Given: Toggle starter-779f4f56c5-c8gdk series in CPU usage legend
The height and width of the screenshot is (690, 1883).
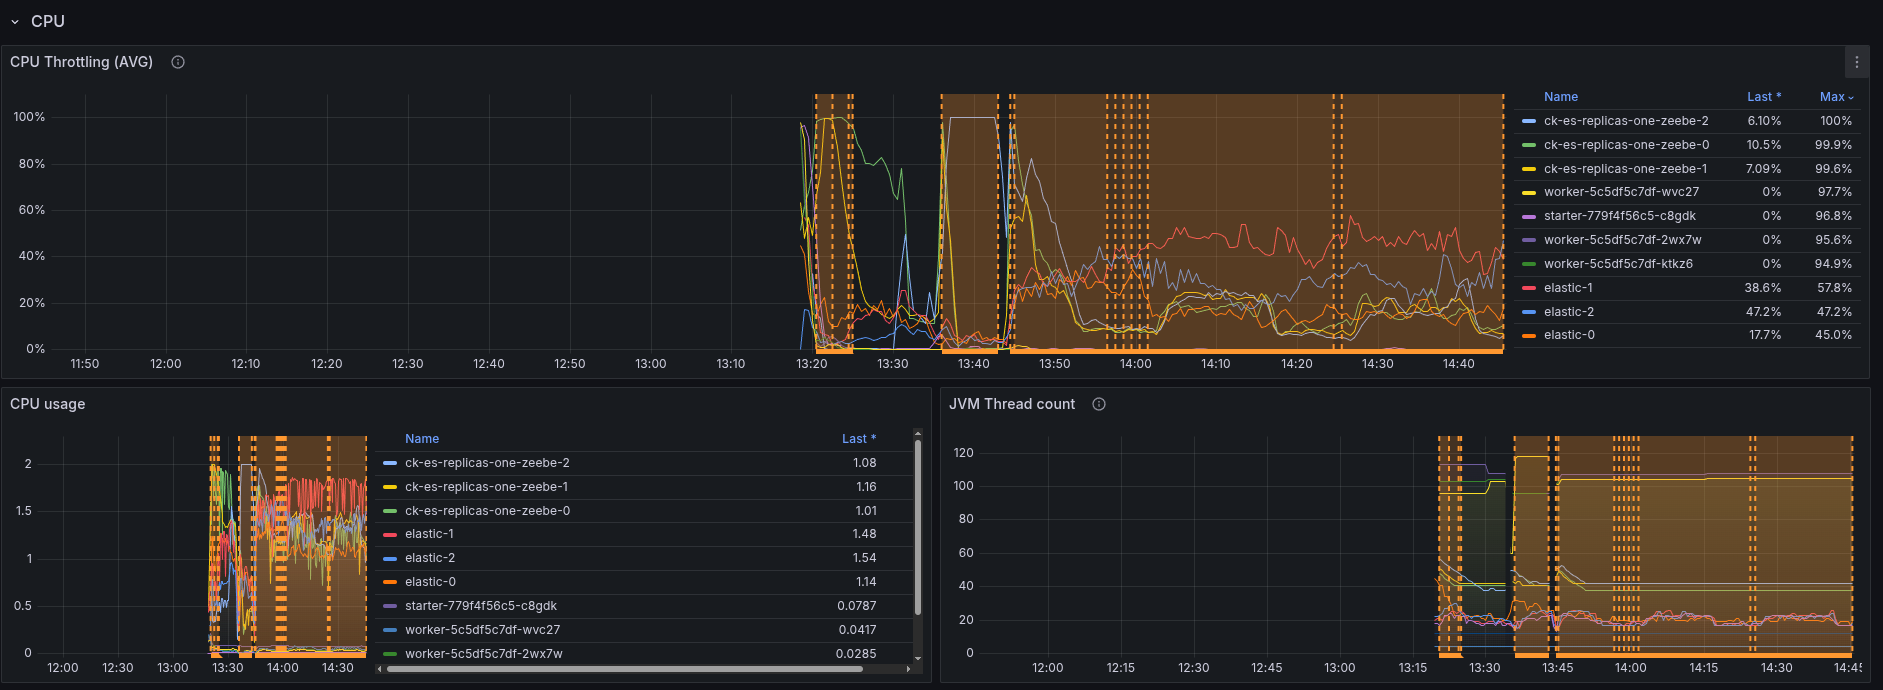Looking at the screenshot, I should 481,606.
